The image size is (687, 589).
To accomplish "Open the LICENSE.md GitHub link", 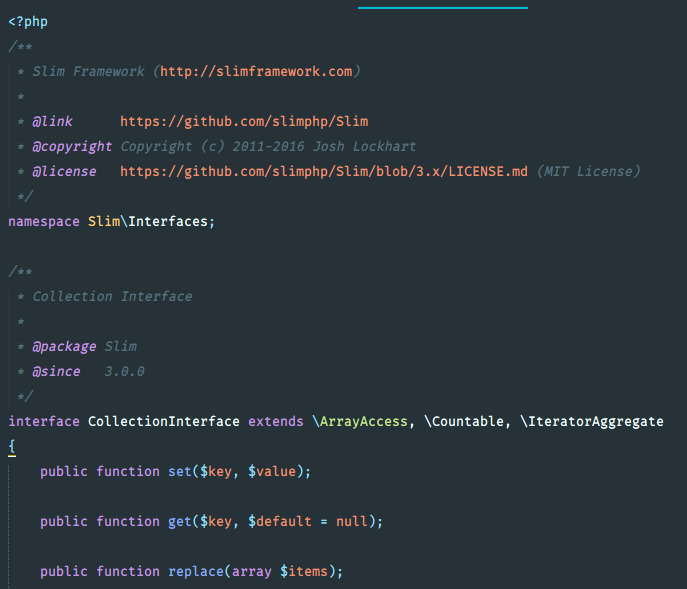I will (324, 171).
